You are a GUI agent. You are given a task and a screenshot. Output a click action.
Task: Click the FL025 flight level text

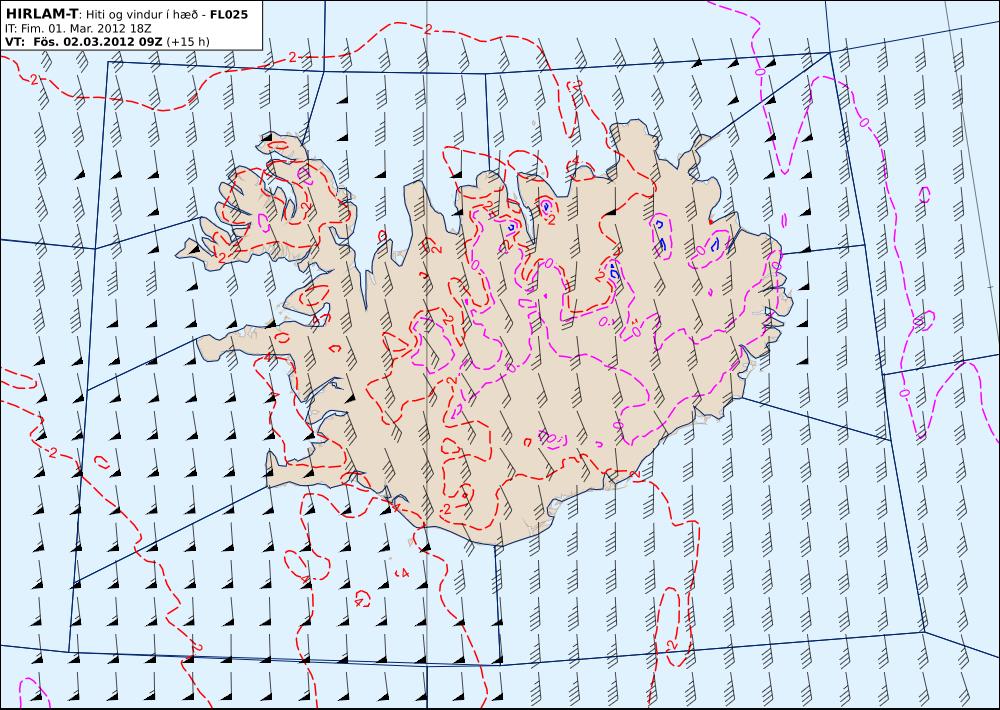click(228, 14)
